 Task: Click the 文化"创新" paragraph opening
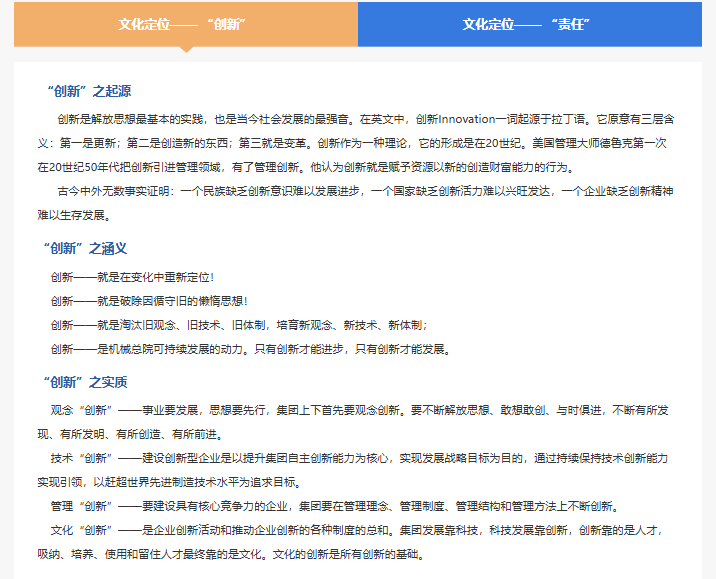click(x=84, y=530)
